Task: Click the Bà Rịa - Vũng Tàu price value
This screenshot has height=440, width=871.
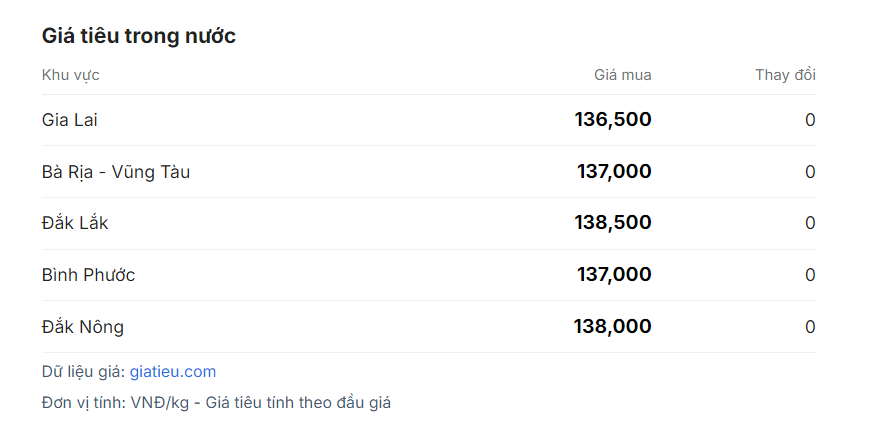Action: coord(614,171)
